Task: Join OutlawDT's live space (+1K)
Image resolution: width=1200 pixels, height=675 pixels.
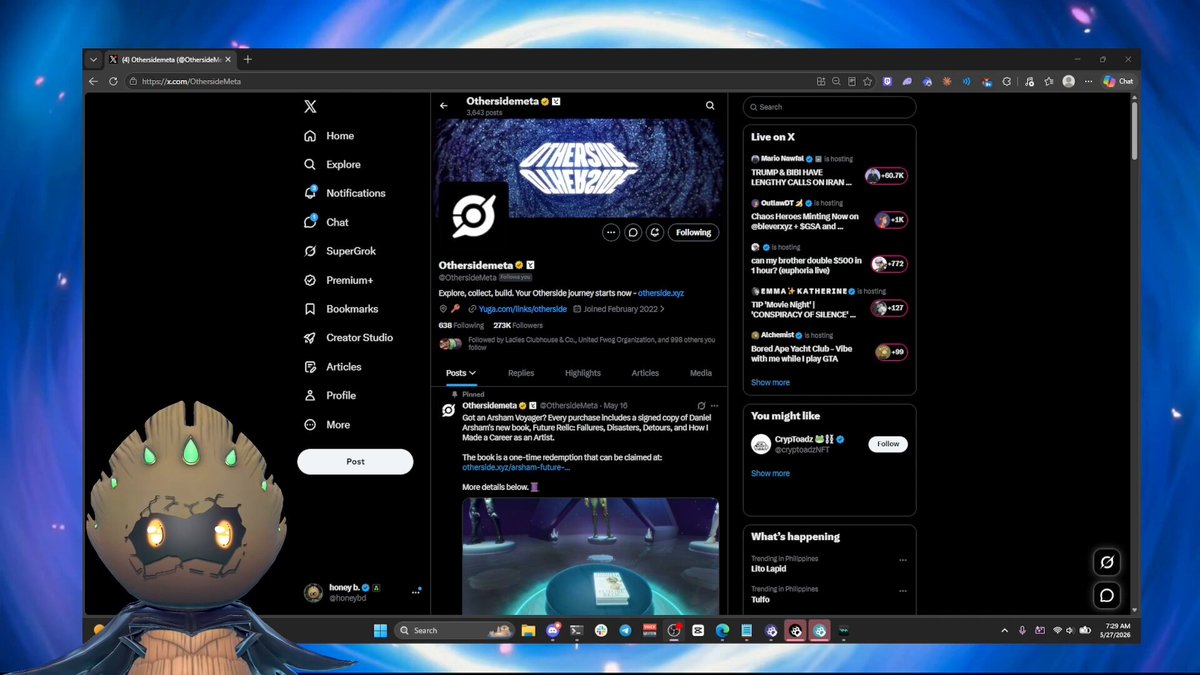Action: click(891, 220)
